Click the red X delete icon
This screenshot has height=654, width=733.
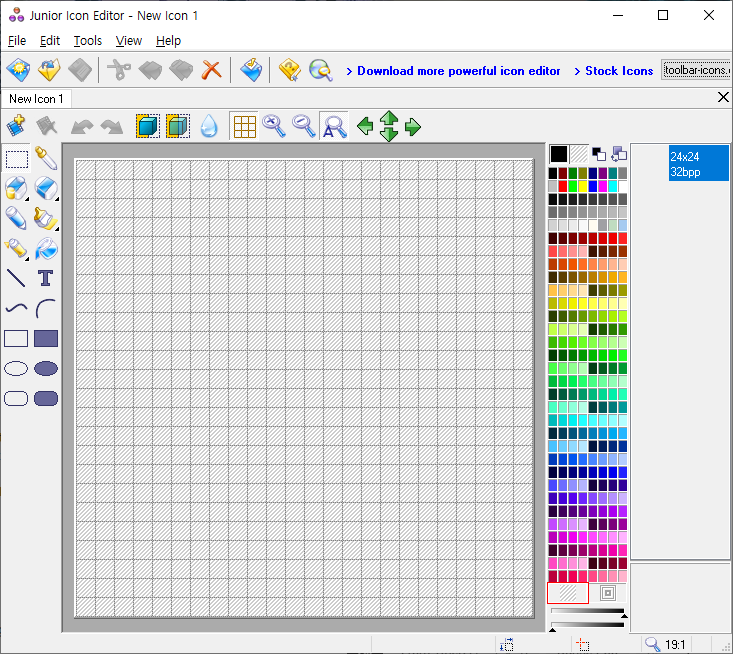click(x=211, y=70)
